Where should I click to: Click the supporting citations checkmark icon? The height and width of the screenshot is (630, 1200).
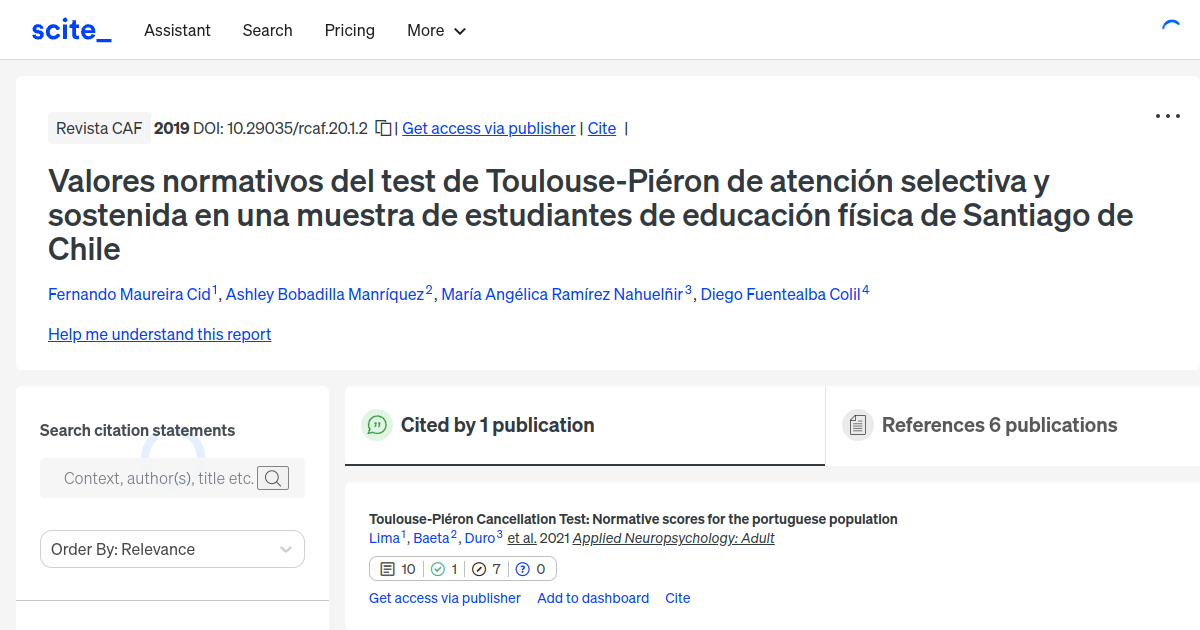click(x=437, y=569)
